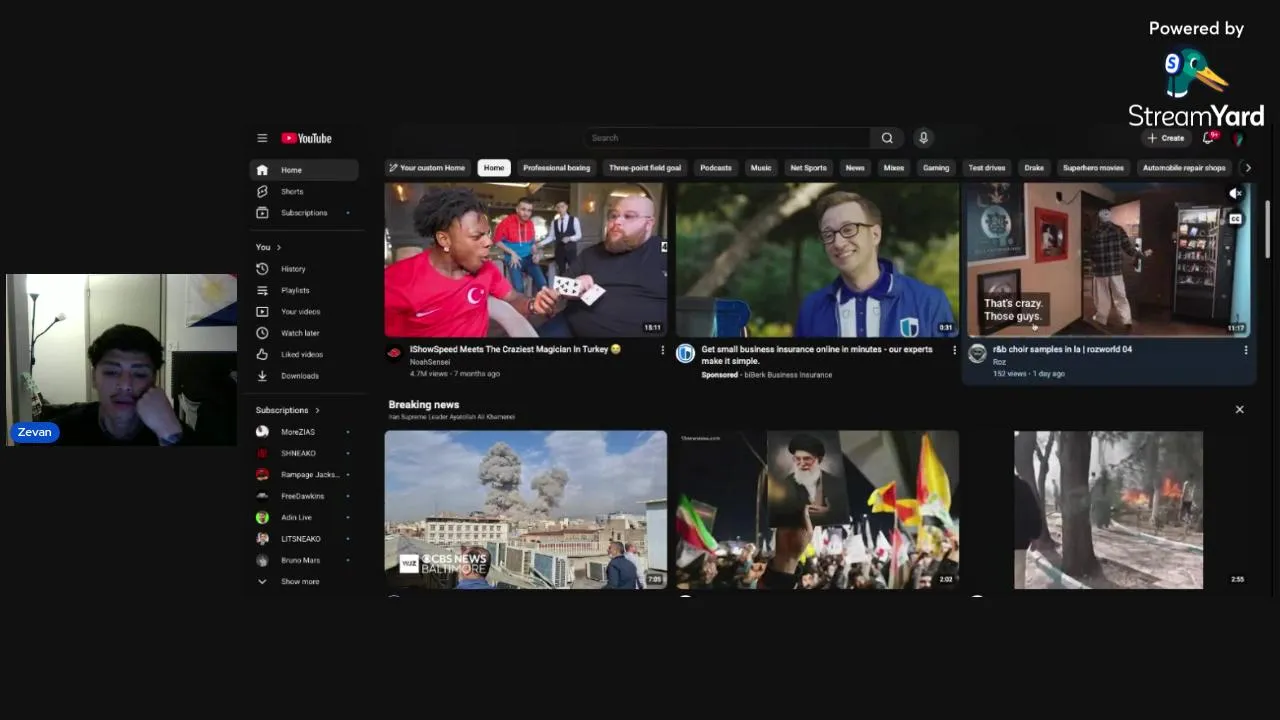Start voice search with microphone

(923, 138)
